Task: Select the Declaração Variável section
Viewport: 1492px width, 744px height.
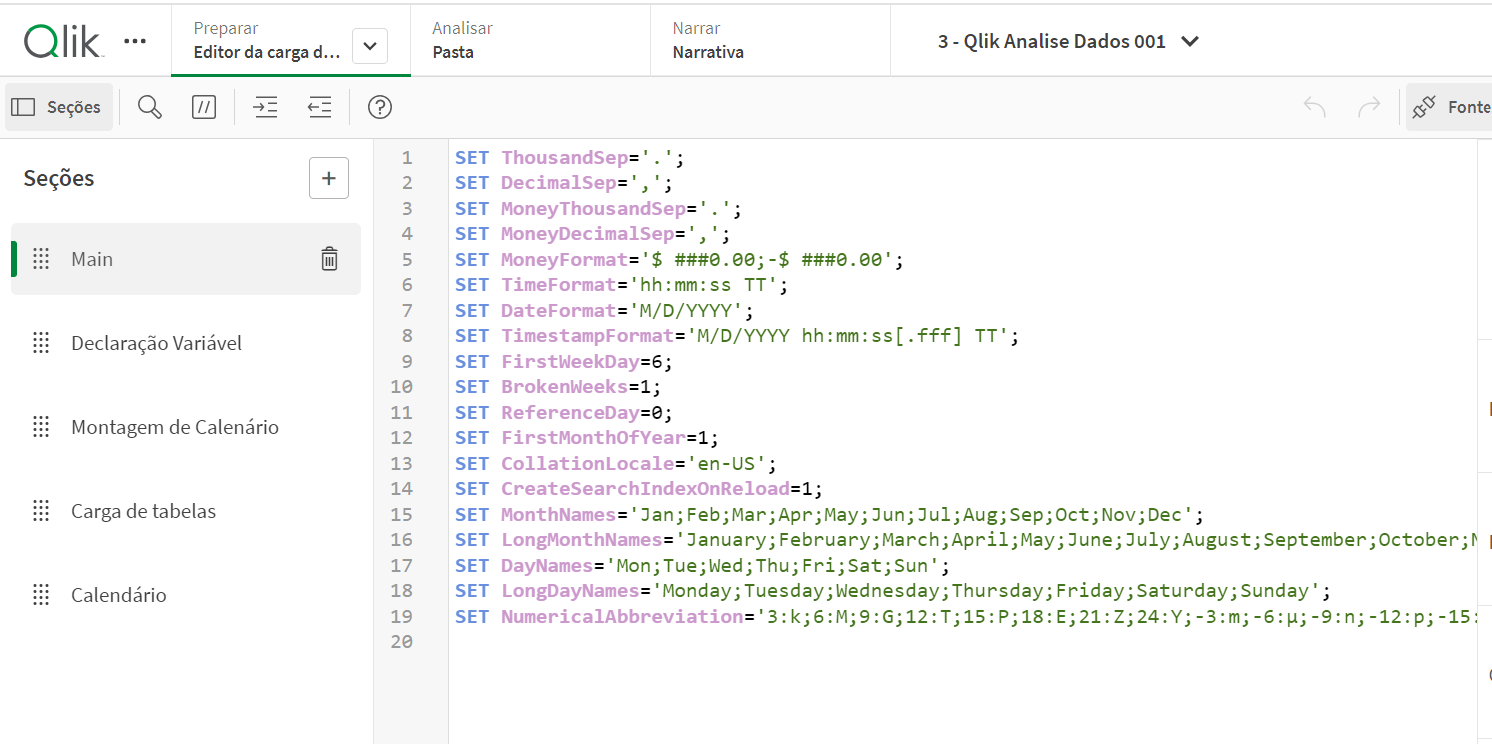Action: coord(156,343)
